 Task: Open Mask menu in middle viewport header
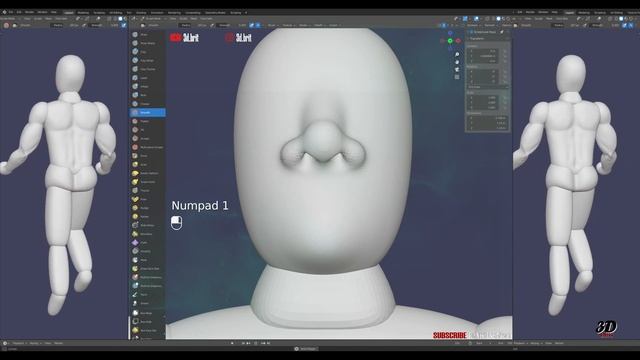click(194, 18)
